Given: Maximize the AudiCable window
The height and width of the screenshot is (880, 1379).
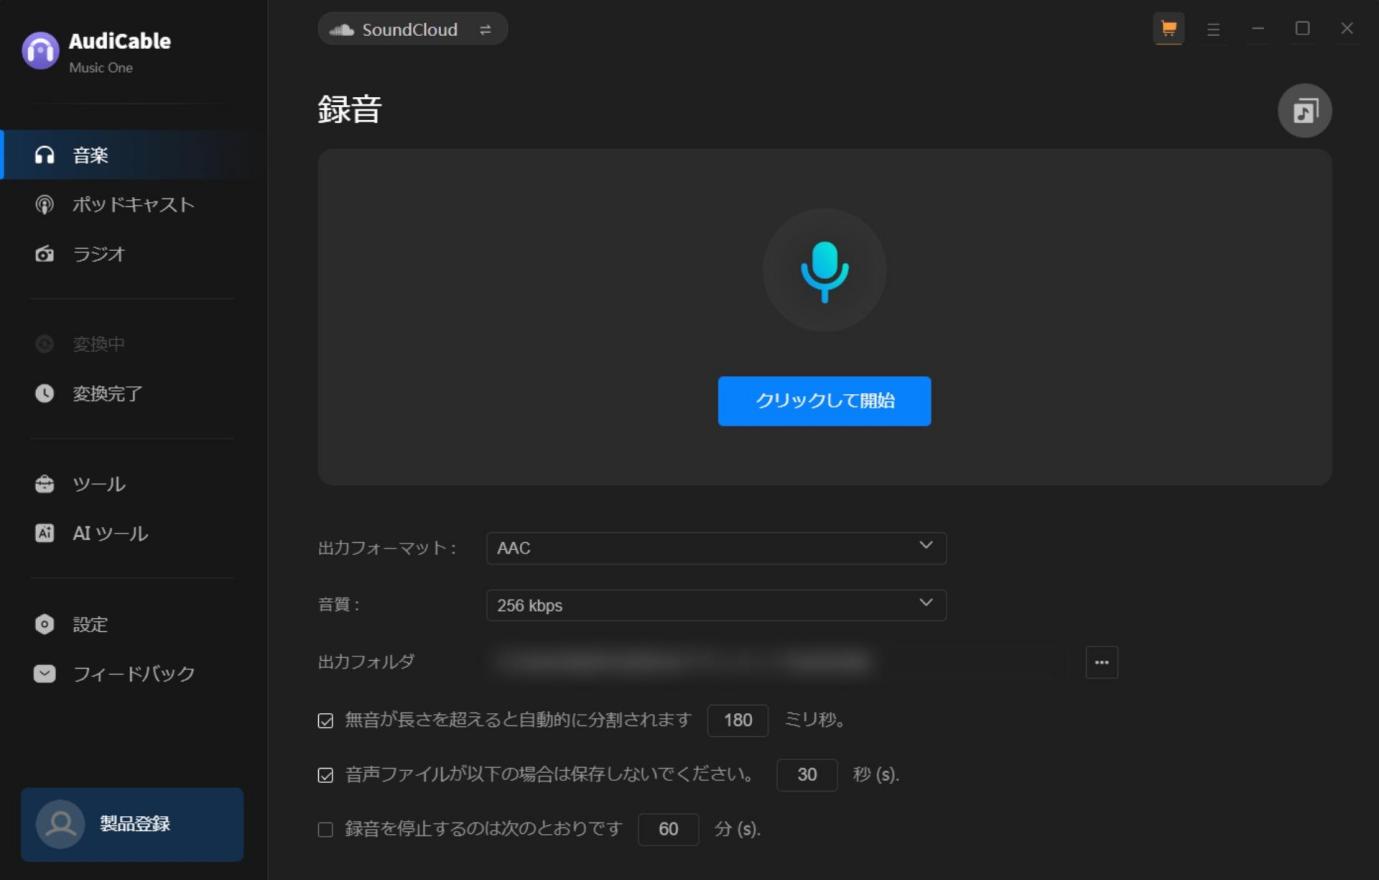Looking at the screenshot, I should pos(1302,29).
